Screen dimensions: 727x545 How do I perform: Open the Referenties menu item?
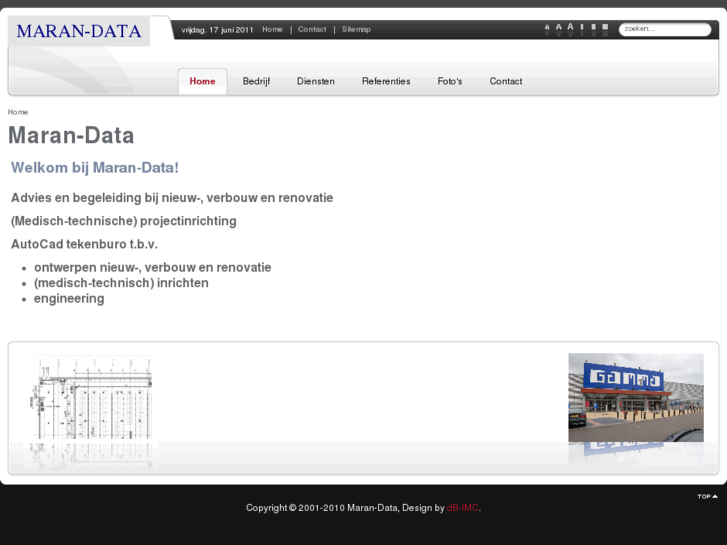(x=386, y=81)
